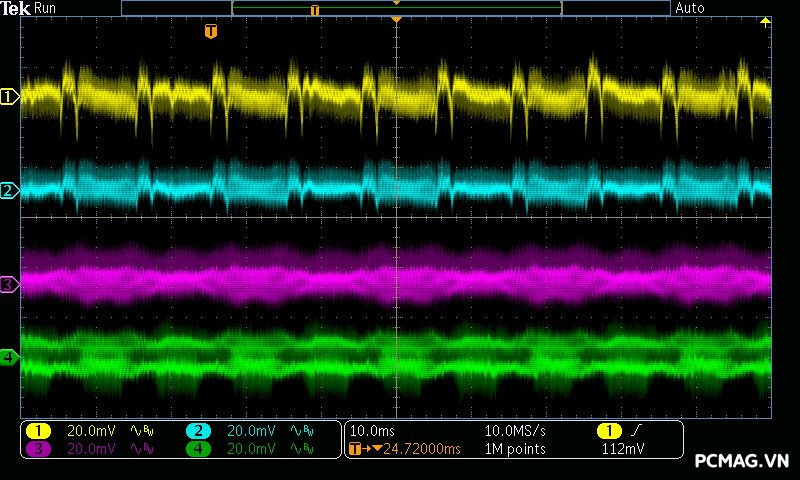The width and height of the screenshot is (800, 480).
Task: Click the Run acquisition status label
Action: tap(46, 8)
